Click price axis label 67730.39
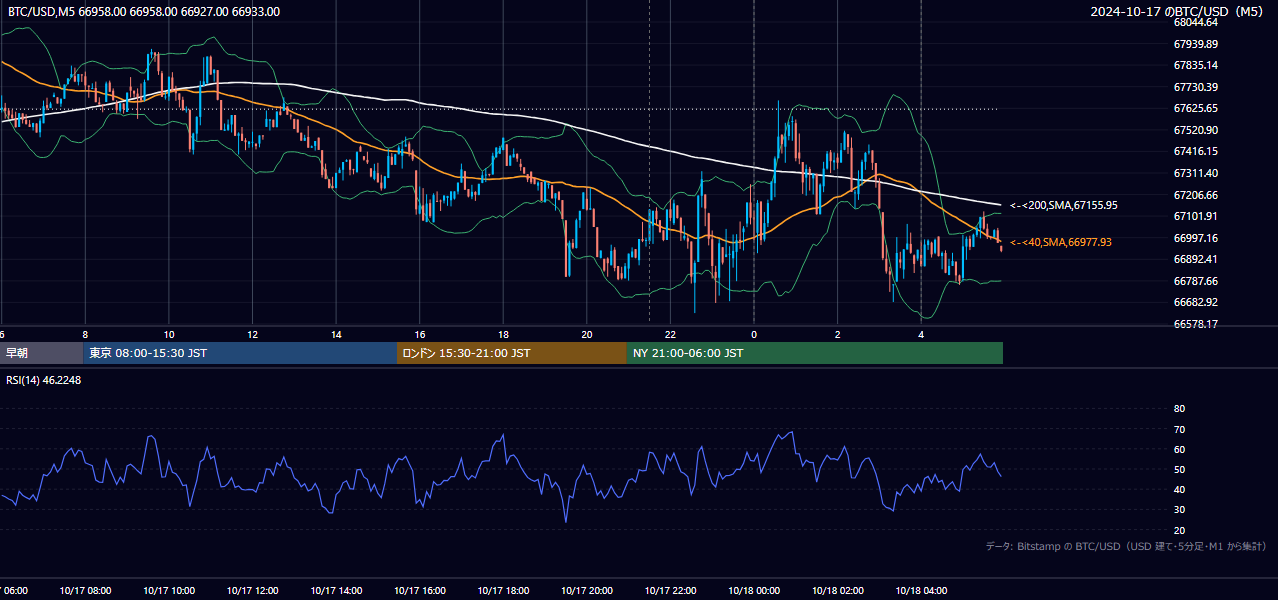The width and height of the screenshot is (1278, 600). pyautogui.click(x=1195, y=87)
